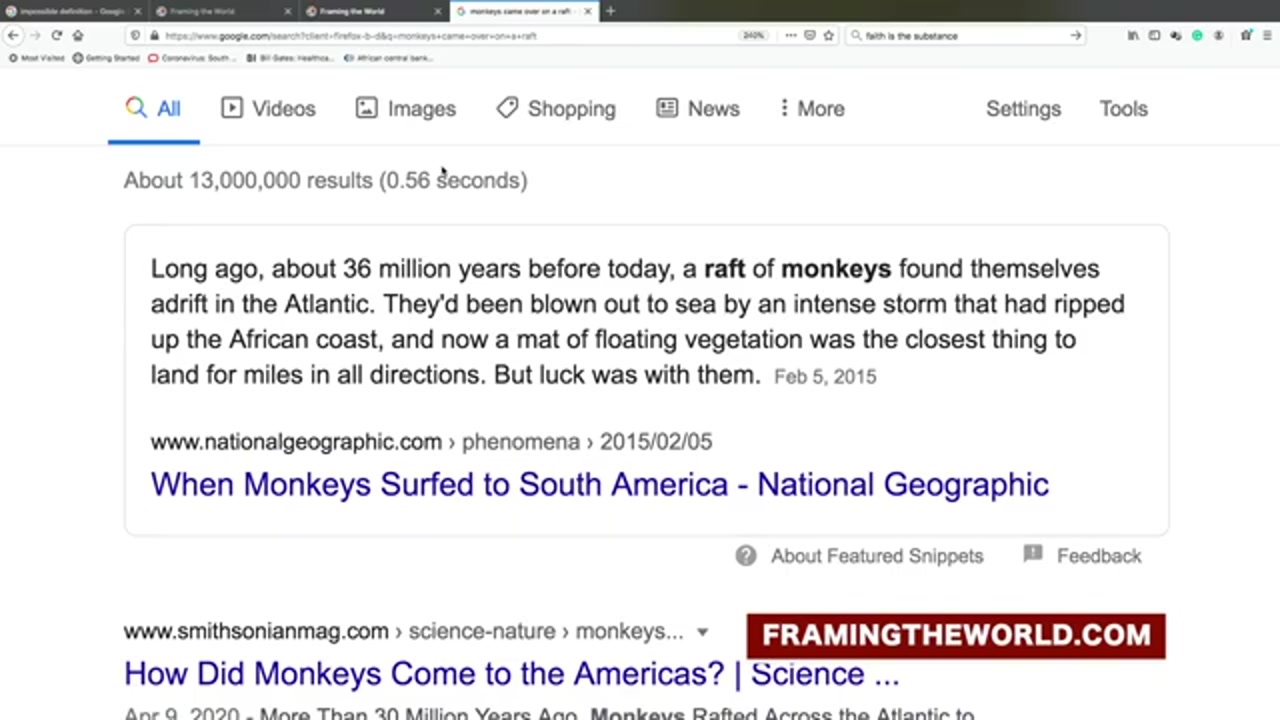The width and height of the screenshot is (1280, 720).
Task: Switch to the third Framing the World tab
Action: (x=374, y=11)
